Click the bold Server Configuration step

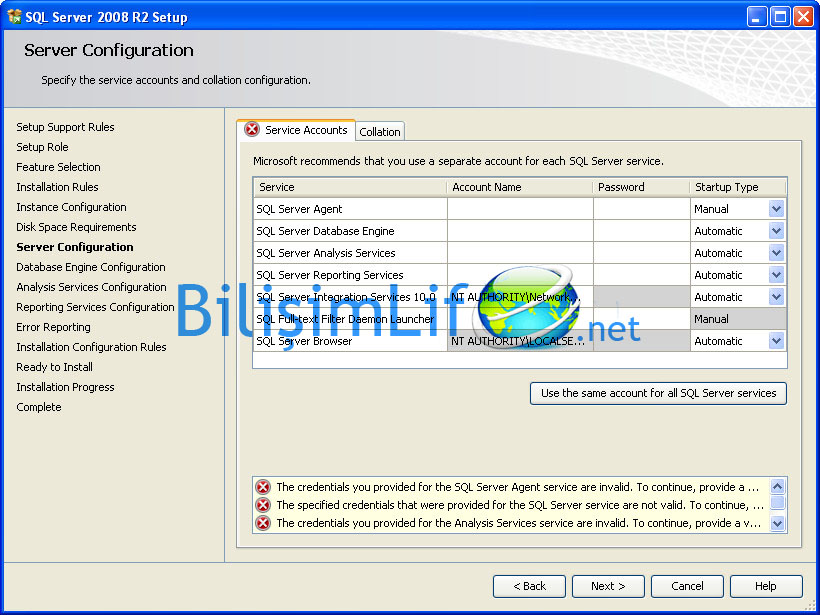pyautogui.click(x=75, y=247)
